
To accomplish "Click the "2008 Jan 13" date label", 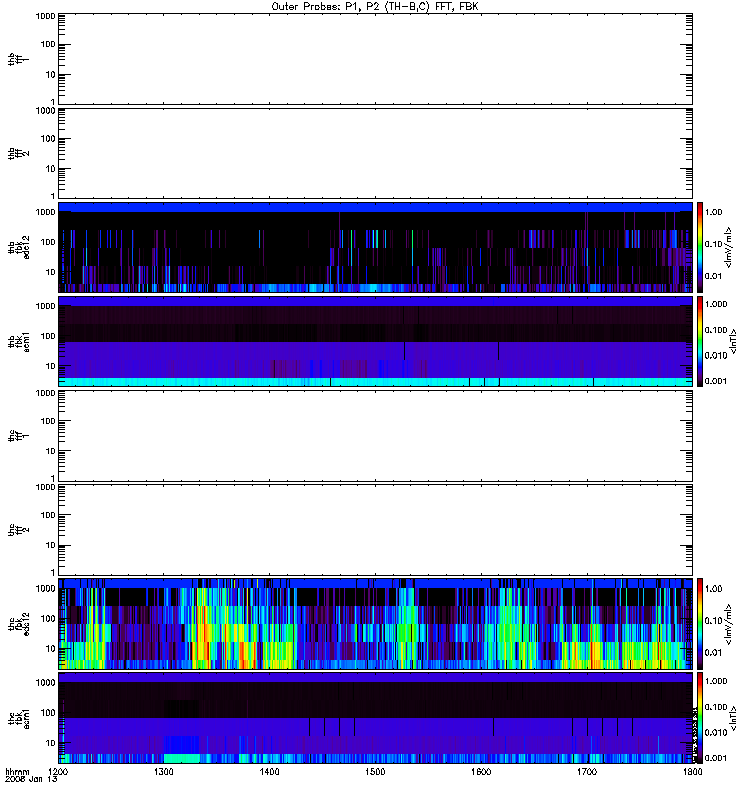I will [x=31, y=779].
